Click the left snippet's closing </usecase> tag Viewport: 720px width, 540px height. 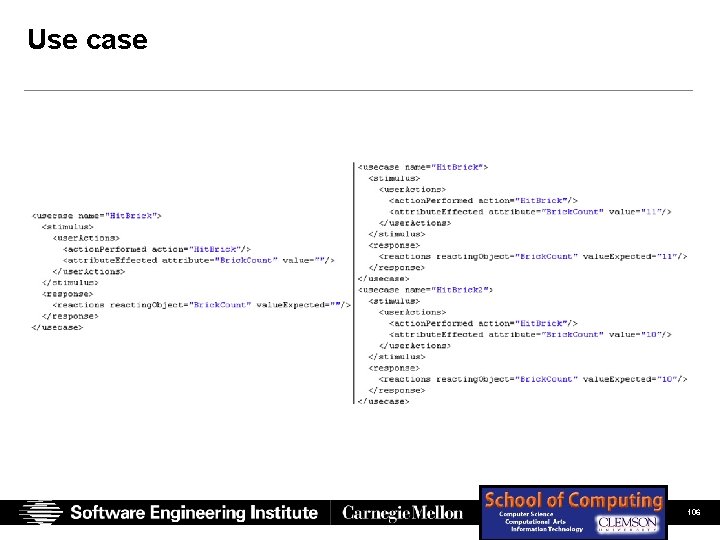[57, 327]
